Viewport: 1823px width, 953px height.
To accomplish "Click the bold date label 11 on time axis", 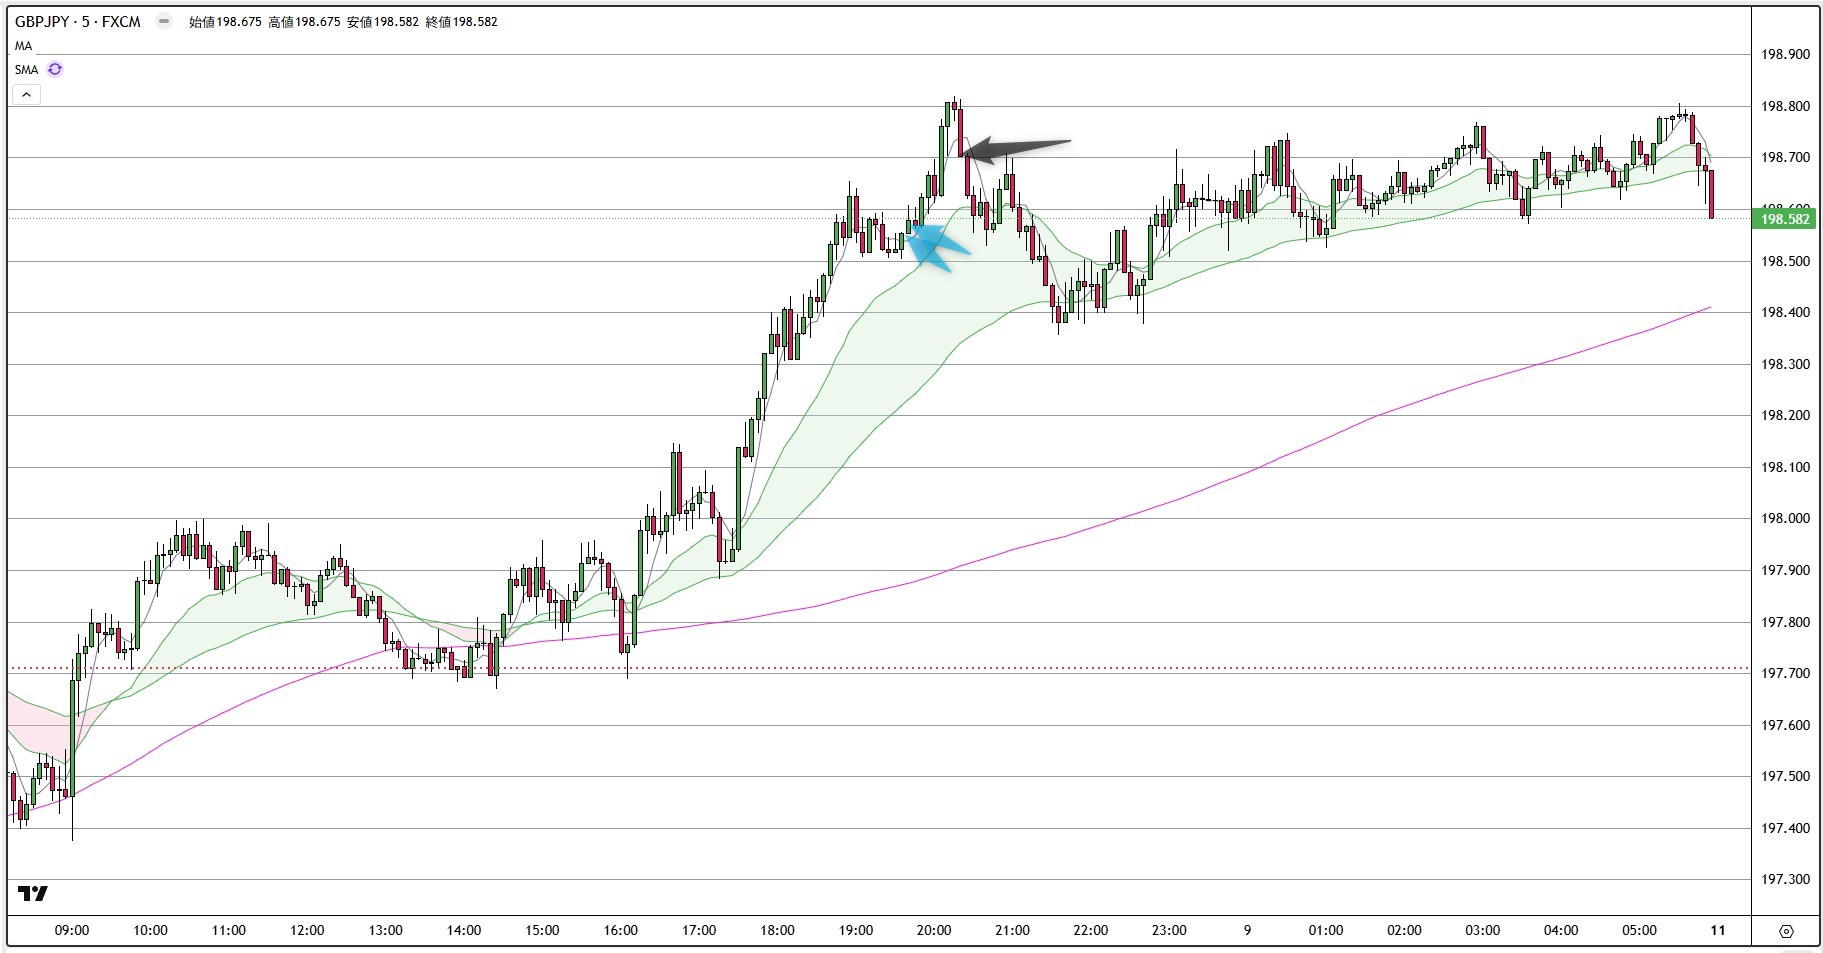I will pyautogui.click(x=1718, y=930).
